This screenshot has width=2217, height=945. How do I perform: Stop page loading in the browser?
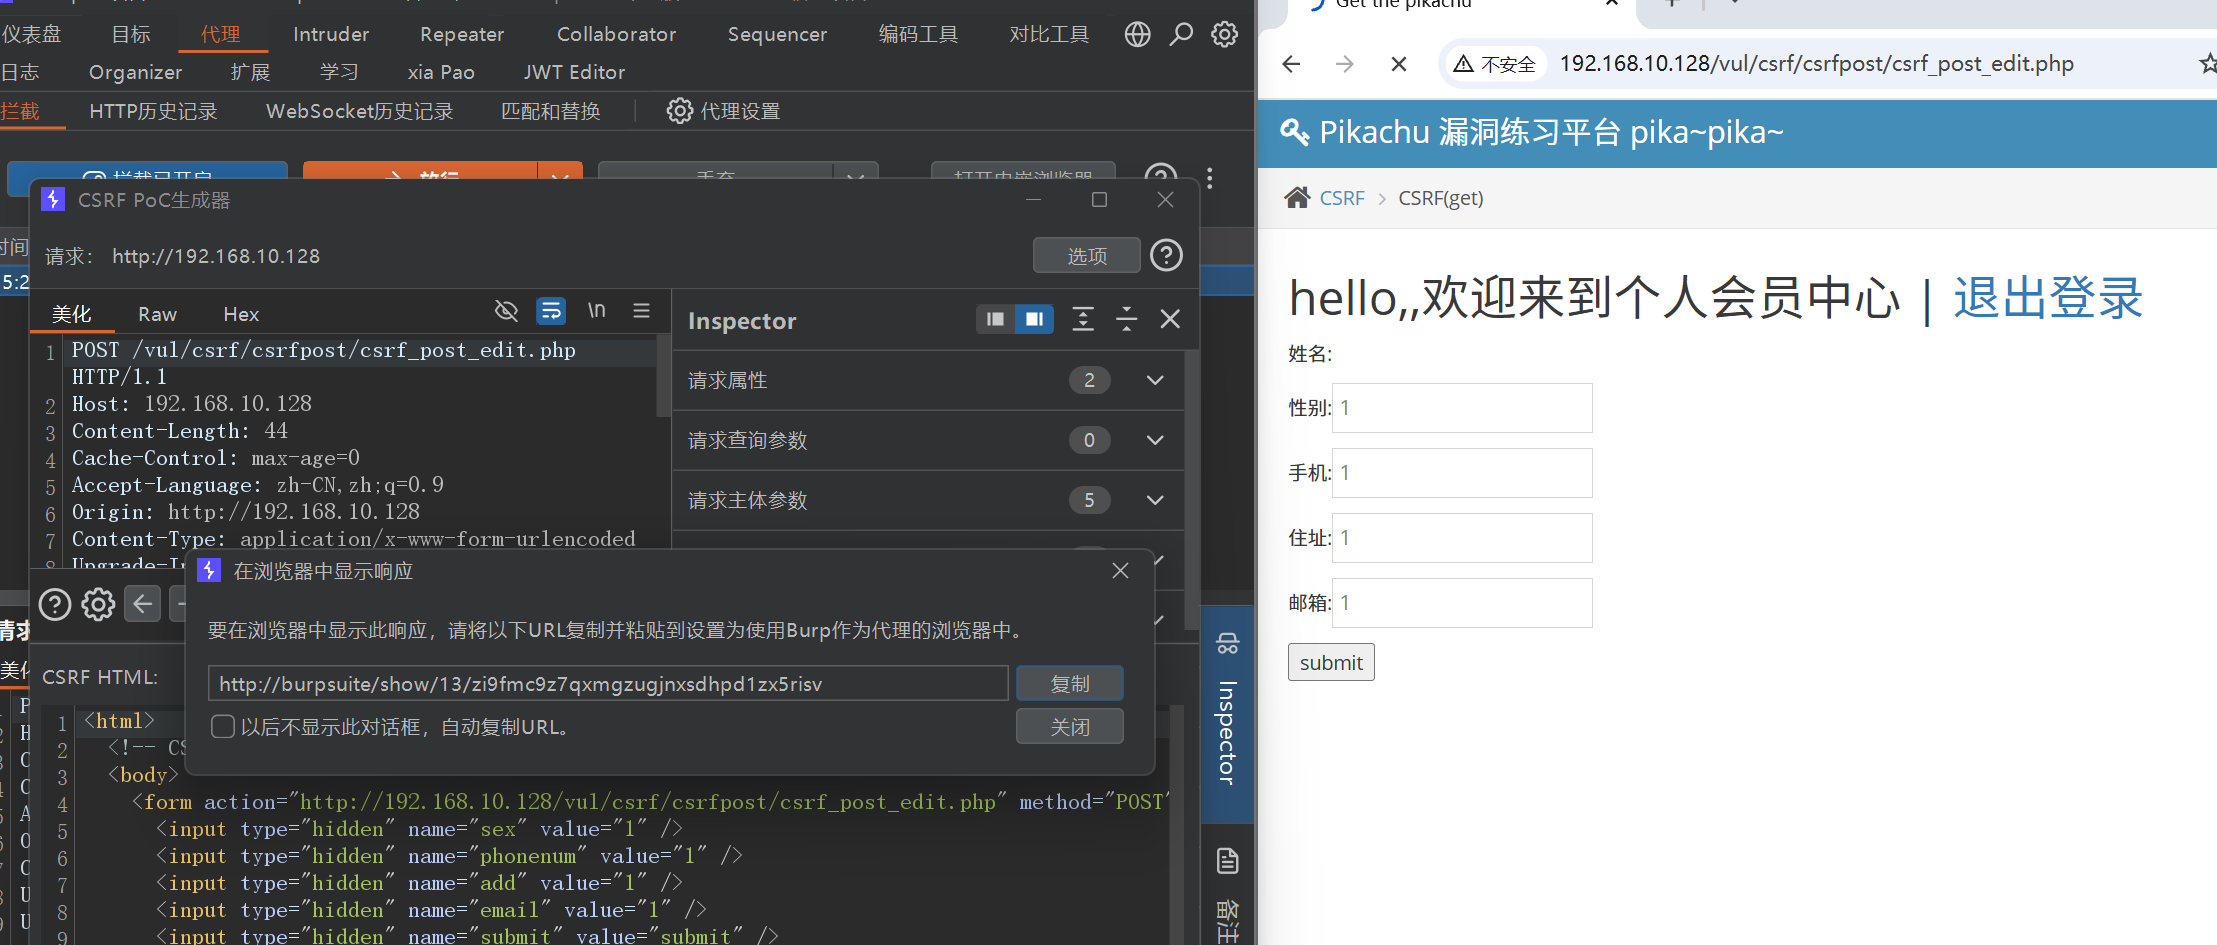(x=1398, y=64)
